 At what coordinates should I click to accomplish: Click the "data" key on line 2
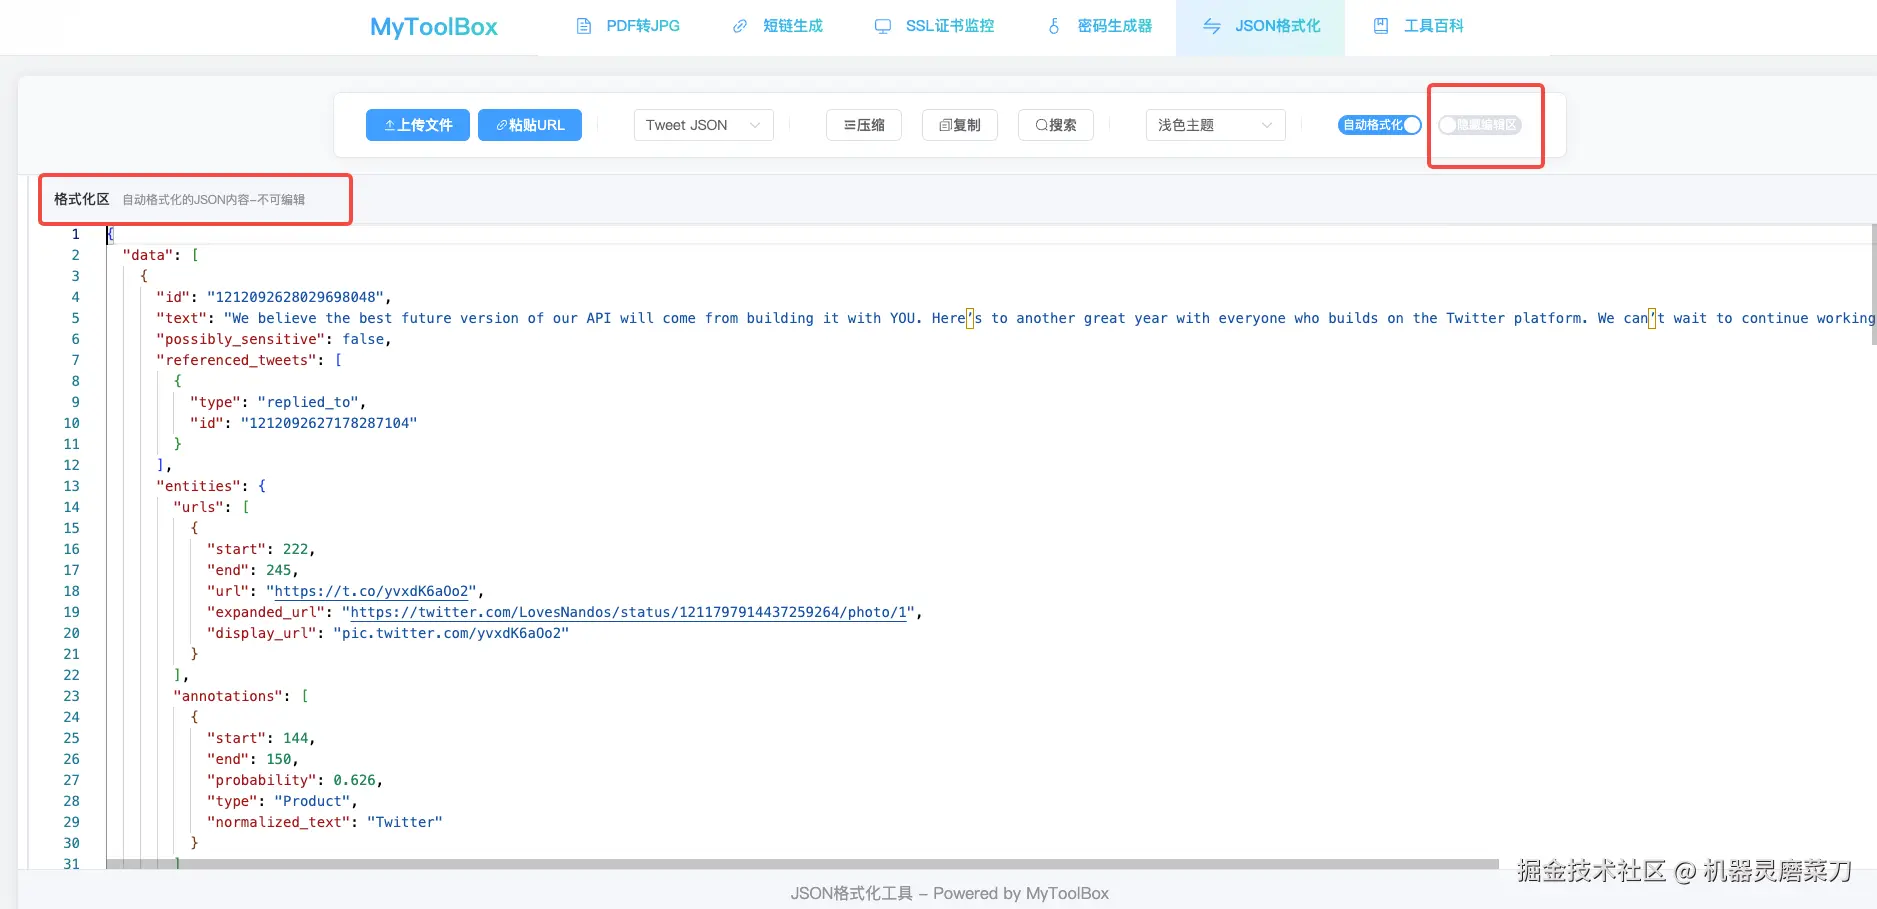coord(148,255)
